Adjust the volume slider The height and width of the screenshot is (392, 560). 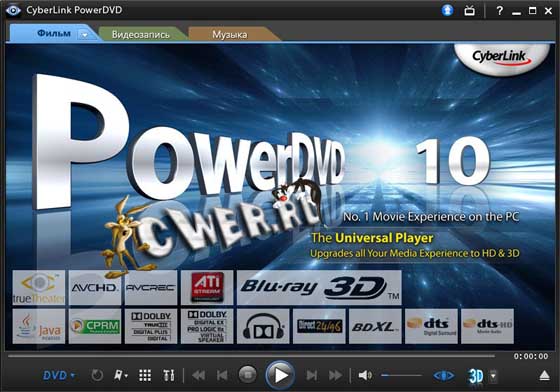pyautogui.click(x=402, y=376)
